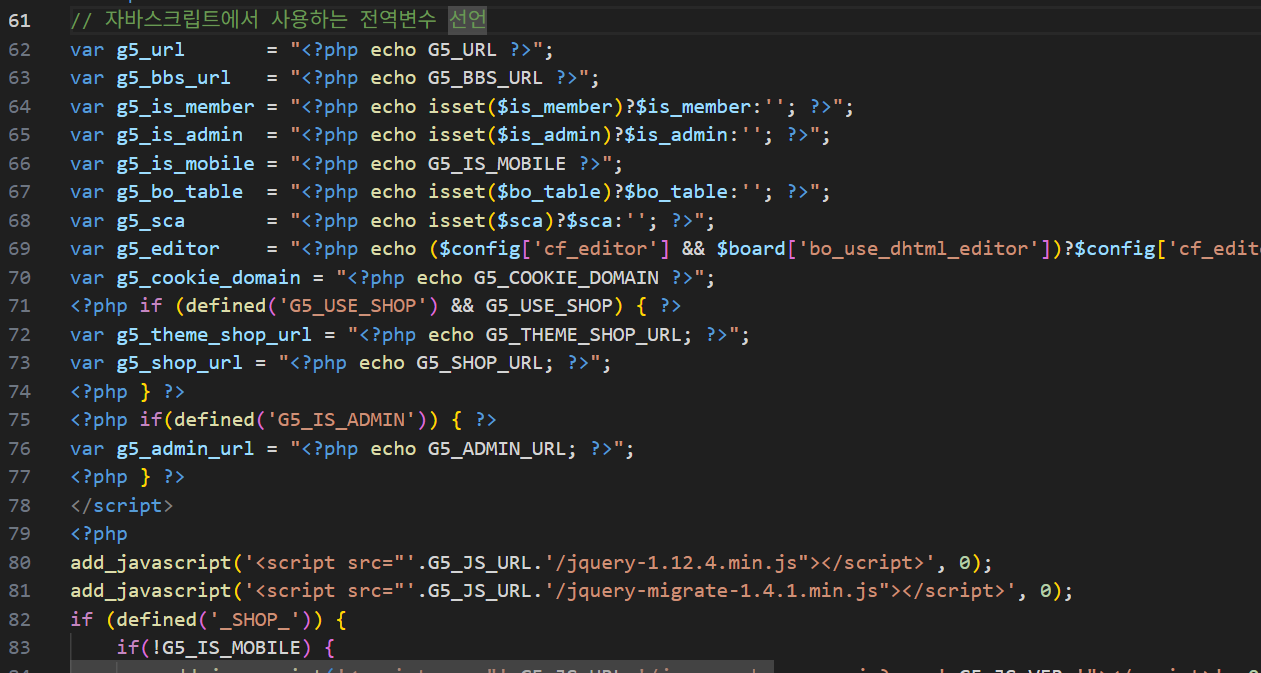Click the variable name g5_url
The width and height of the screenshot is (1261, 673).
click(x=150, y=49)
